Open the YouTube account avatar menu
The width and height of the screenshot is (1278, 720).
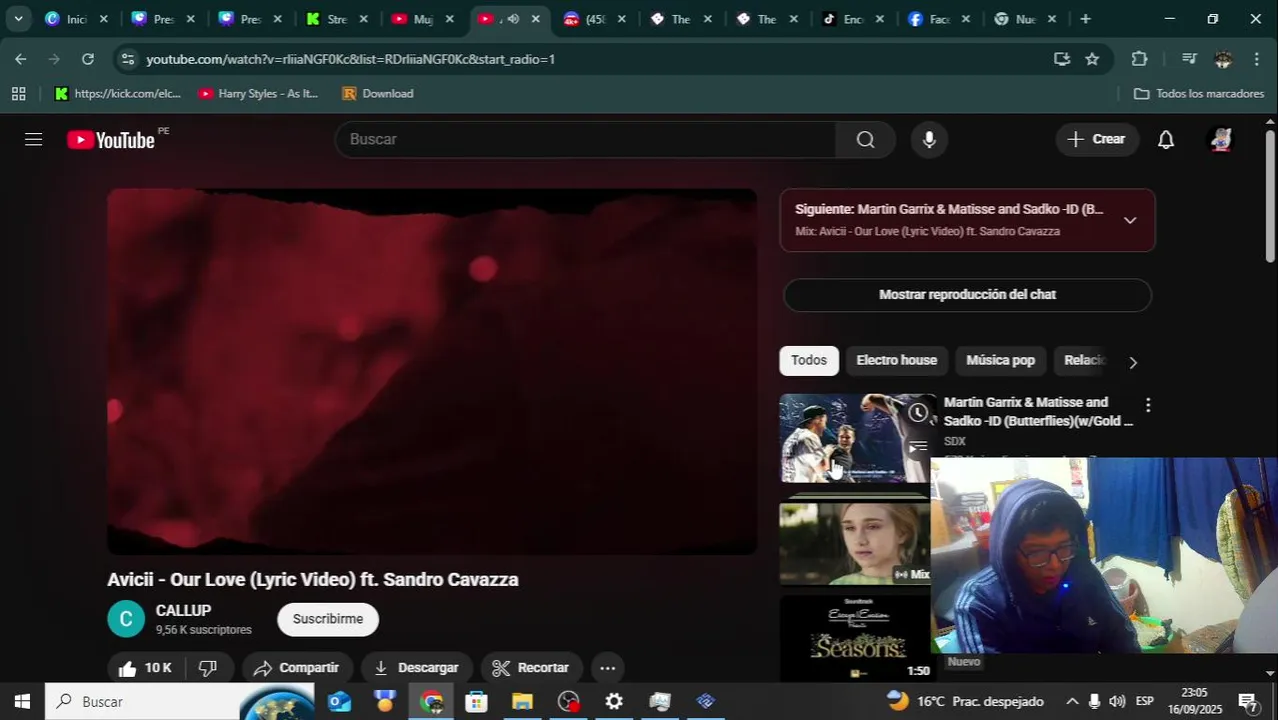1221,139
